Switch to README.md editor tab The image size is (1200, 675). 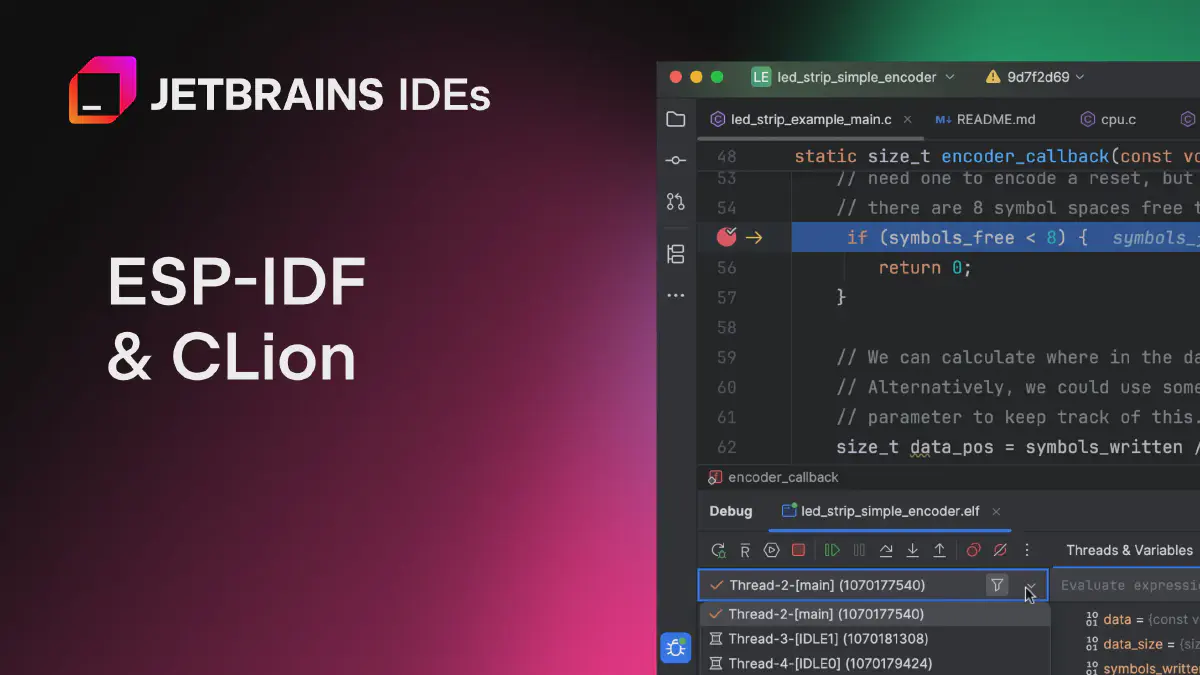click(985, 119)
